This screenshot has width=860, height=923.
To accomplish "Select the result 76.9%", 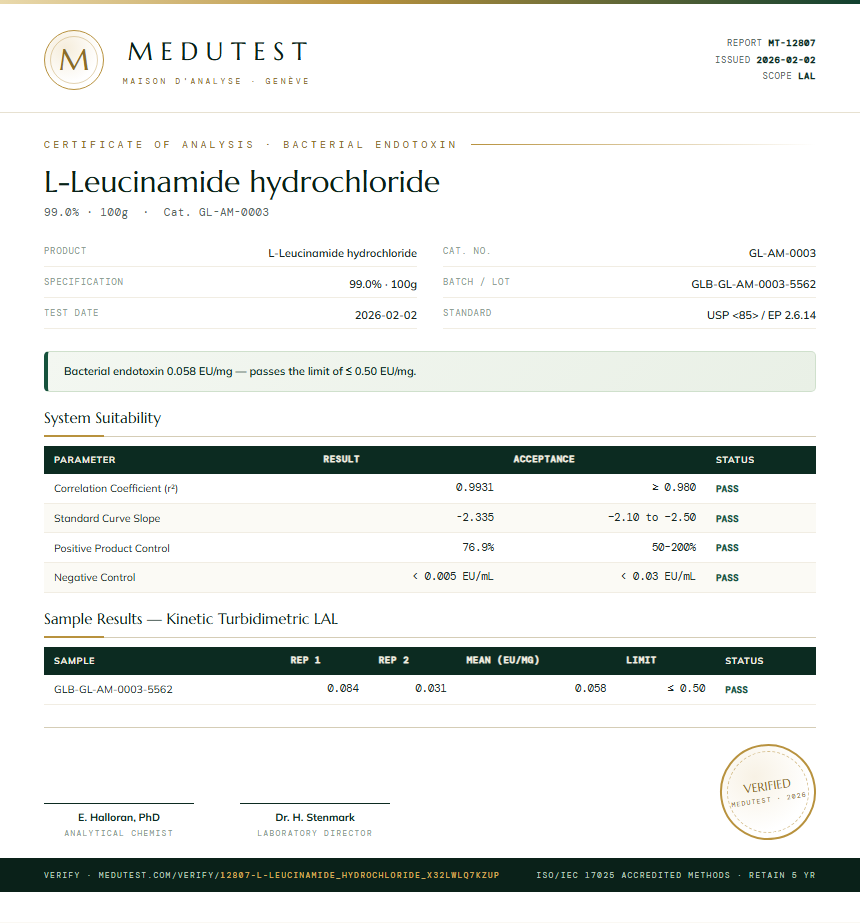I will click(x=478, y=547).
